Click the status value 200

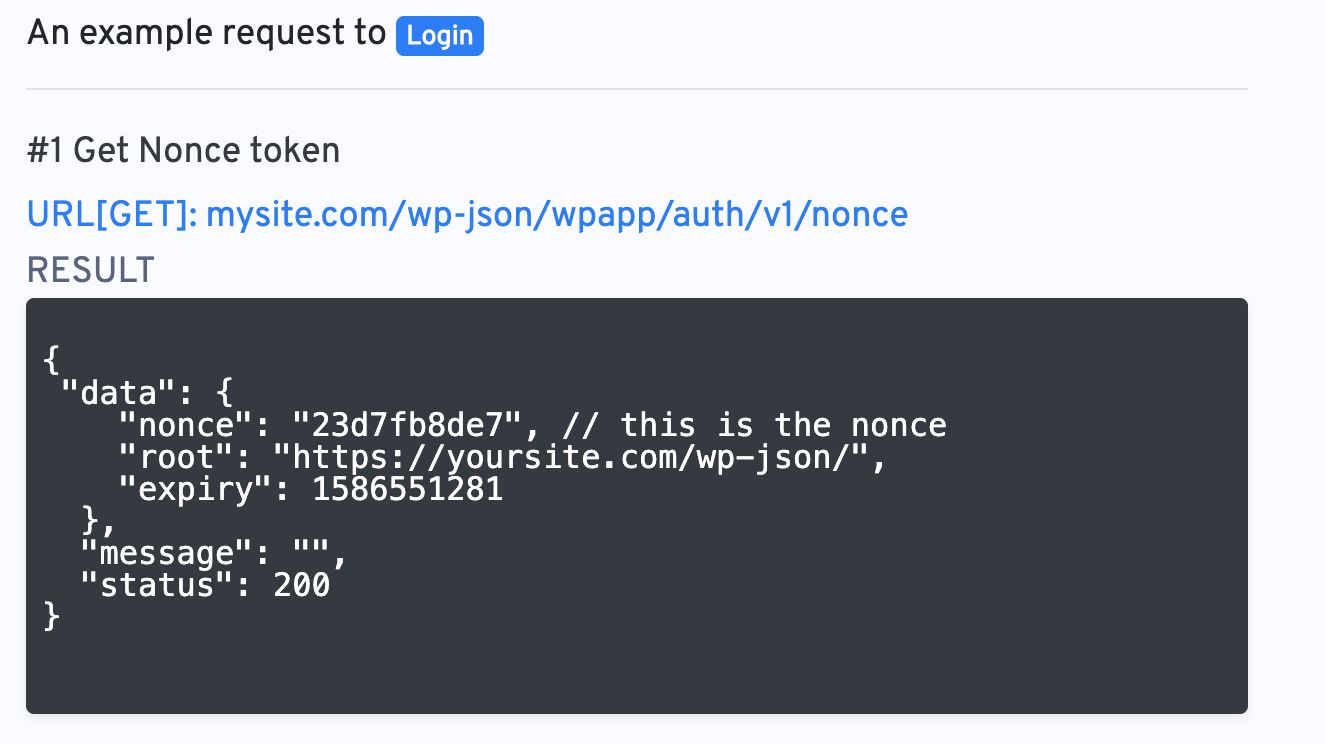click(301, 585)
